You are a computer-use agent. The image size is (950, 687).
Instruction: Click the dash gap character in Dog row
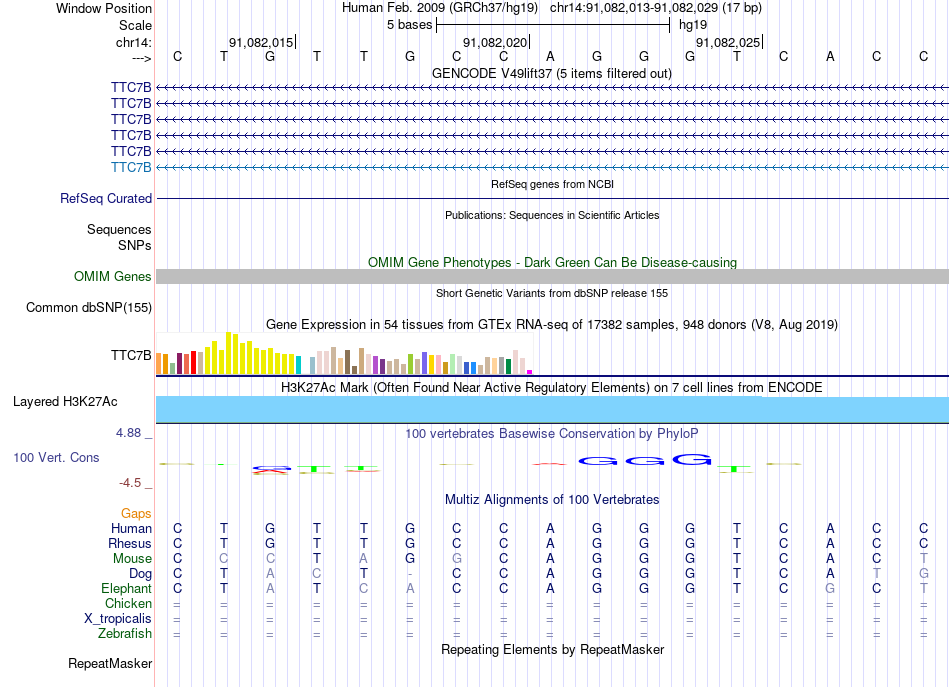tap(410, 574)
